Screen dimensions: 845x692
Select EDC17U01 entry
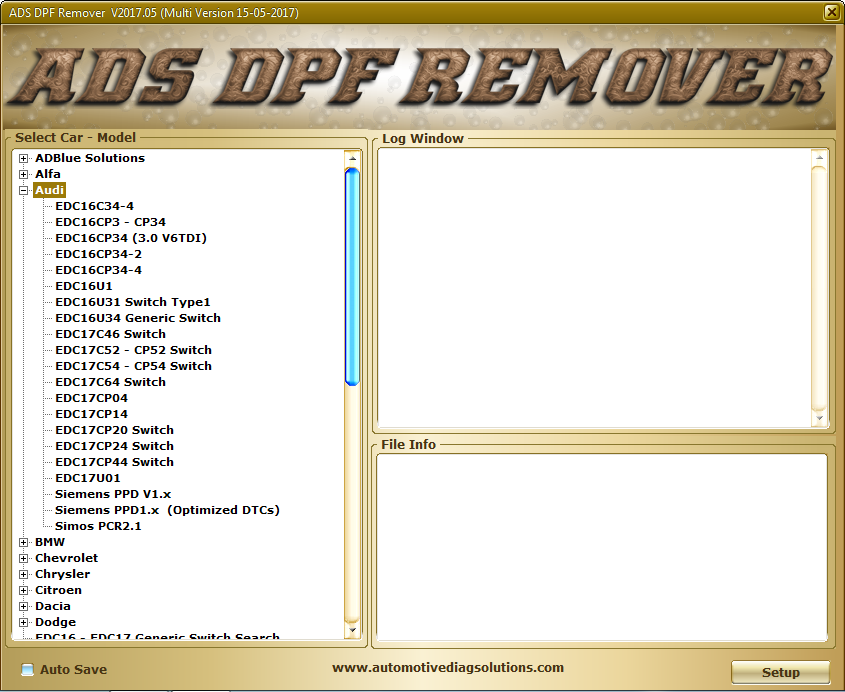[87, 478]
